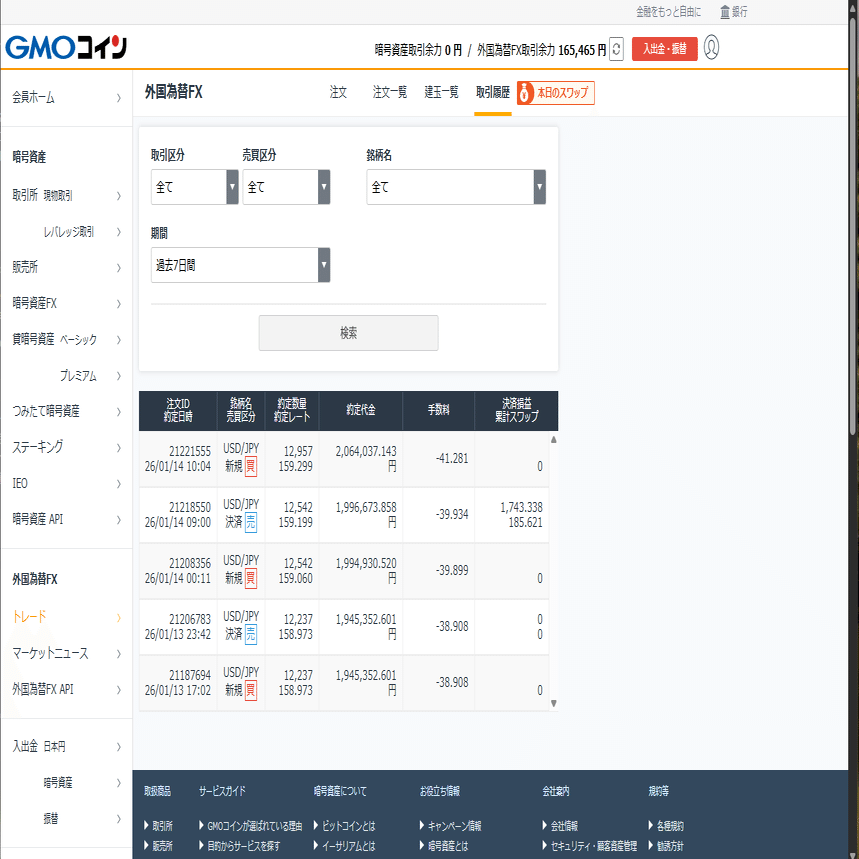Refresh the trading balance display

click(616, 49)
